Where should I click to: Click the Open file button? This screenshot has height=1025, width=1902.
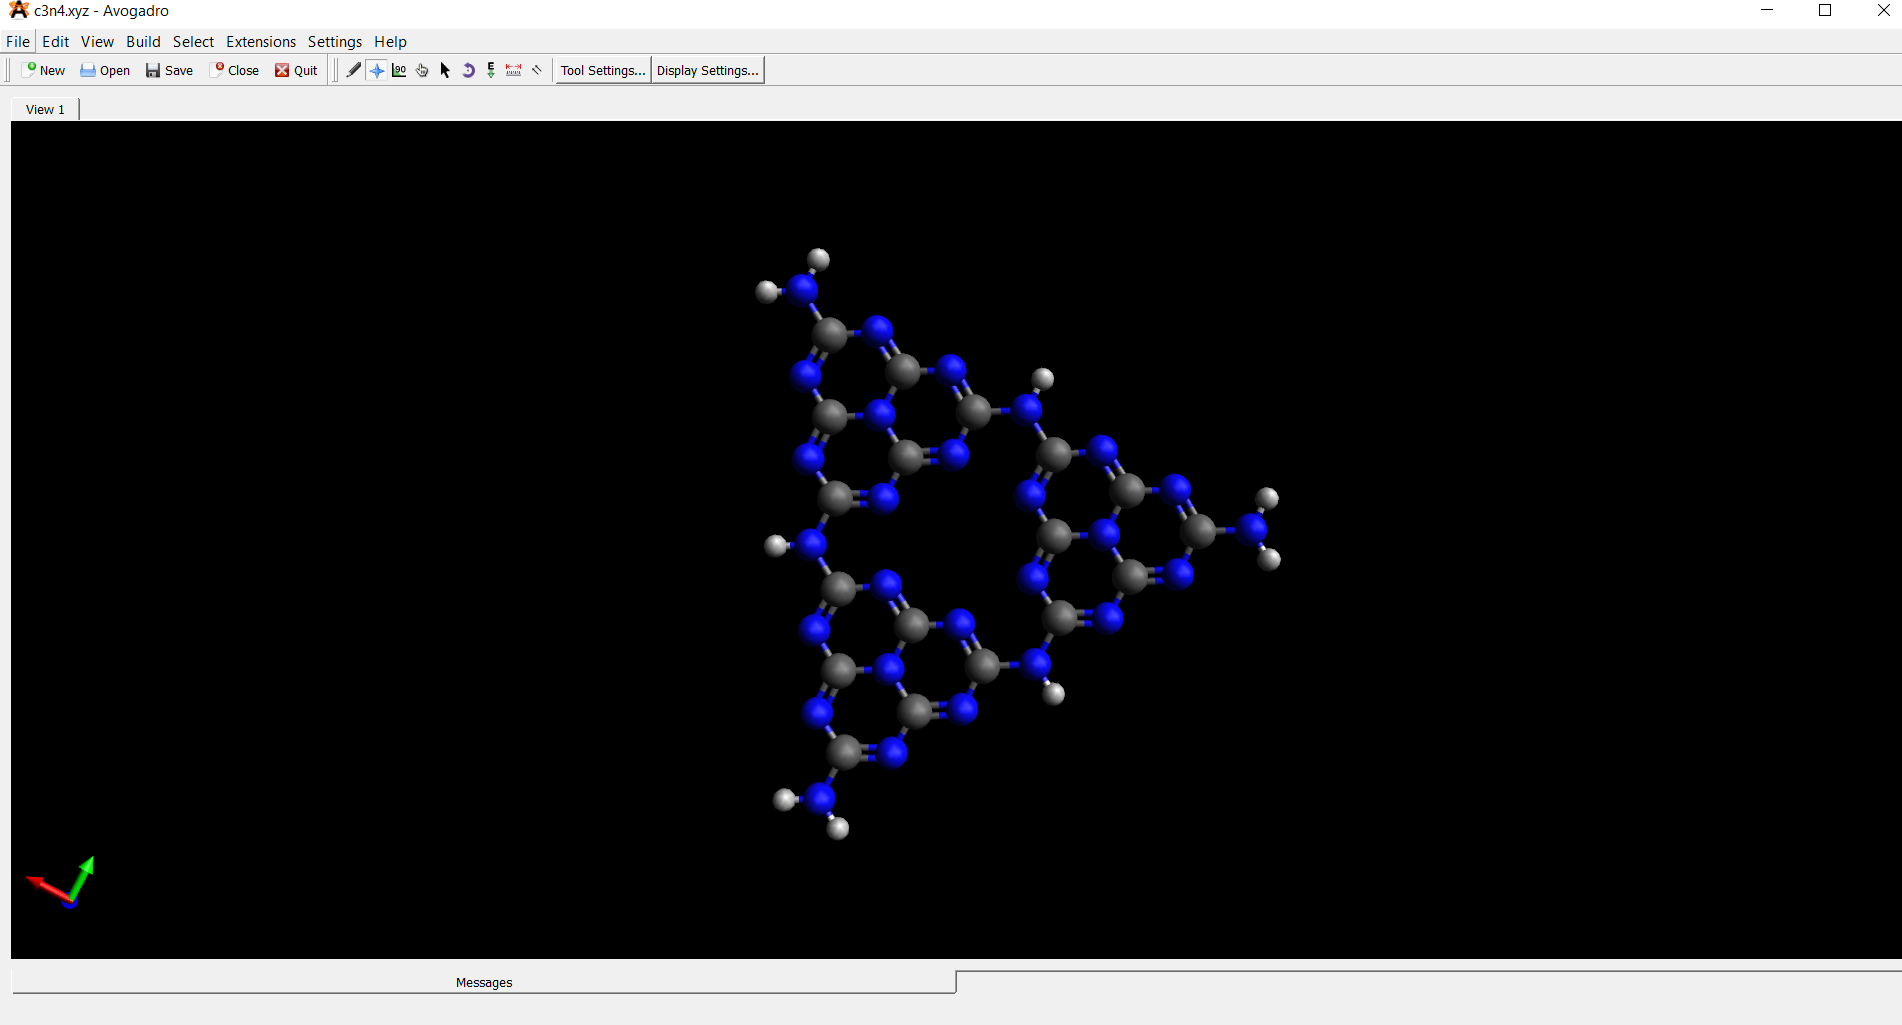[x=105, y=70]
